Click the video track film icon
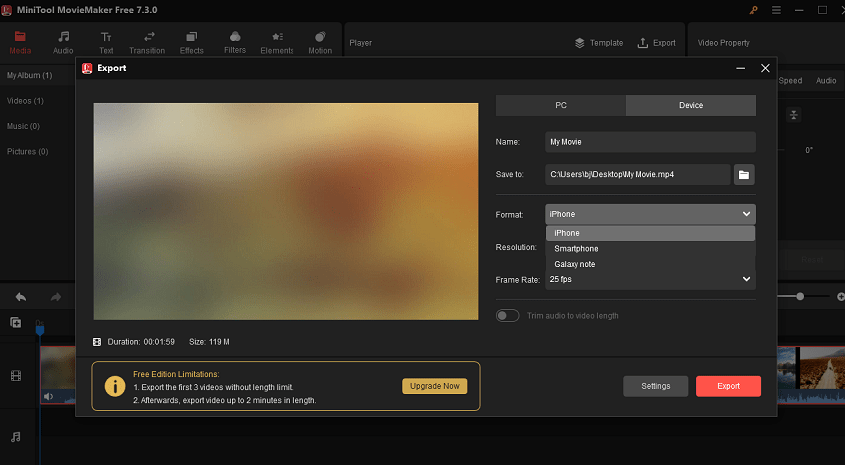Image resolution: width=845 pixels, height=465 pixels. (x=16, y=376)
